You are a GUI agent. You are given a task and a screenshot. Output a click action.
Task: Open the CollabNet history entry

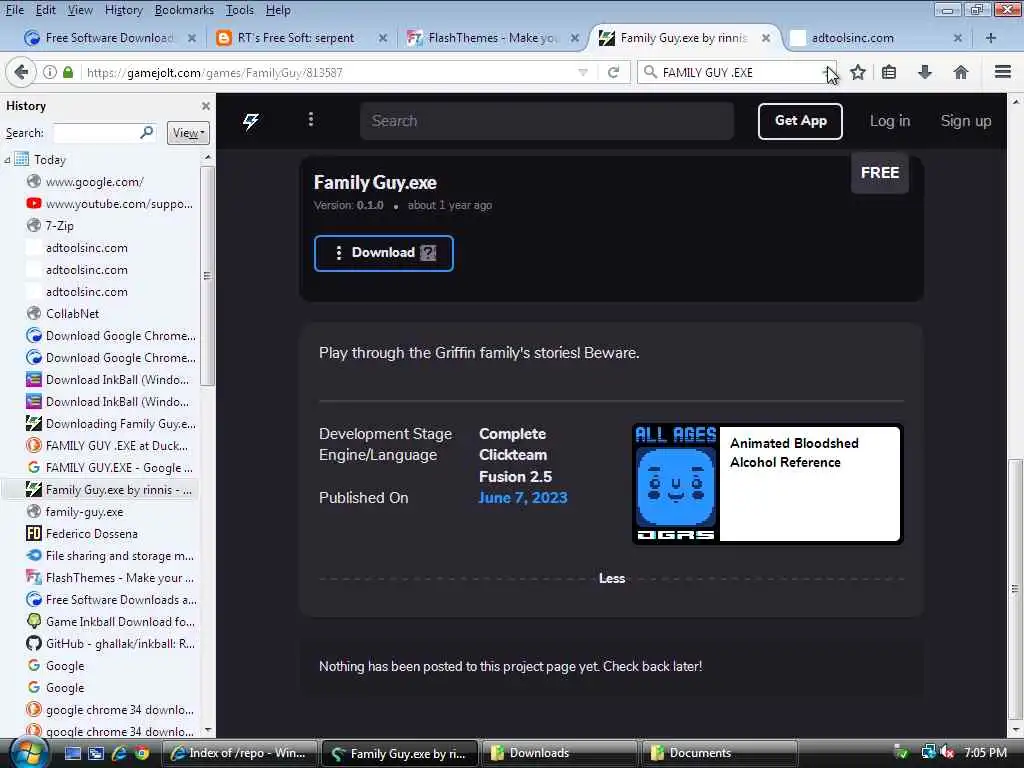tap(72, 313)
